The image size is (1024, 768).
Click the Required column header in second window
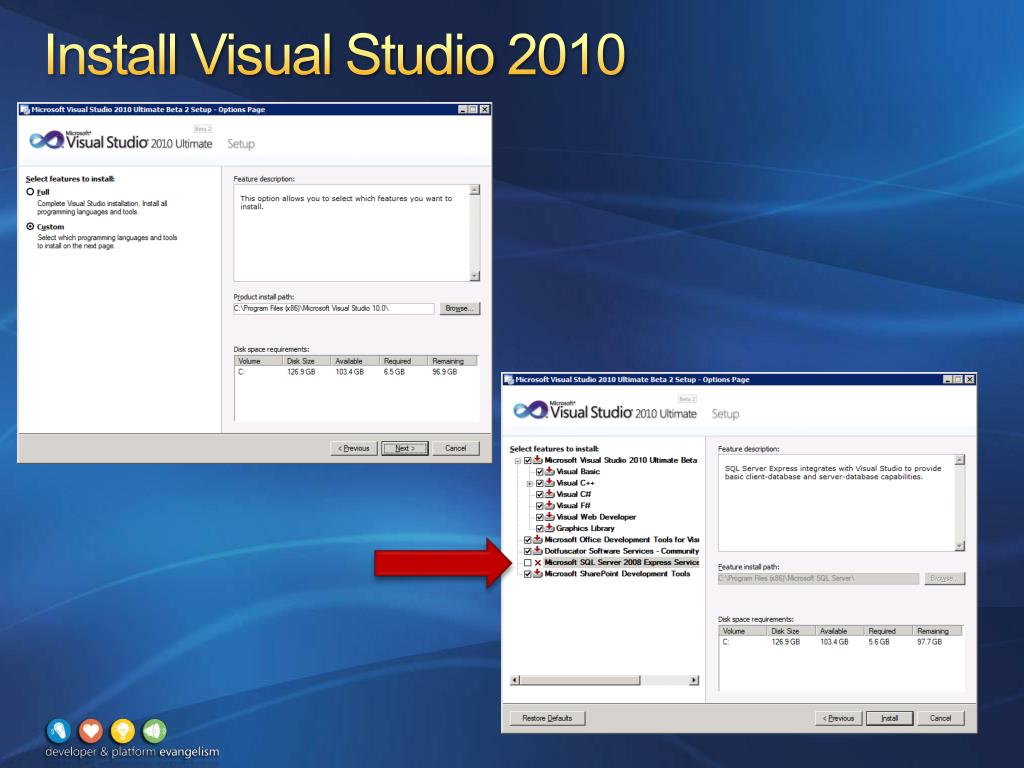(x=887, y=631)
